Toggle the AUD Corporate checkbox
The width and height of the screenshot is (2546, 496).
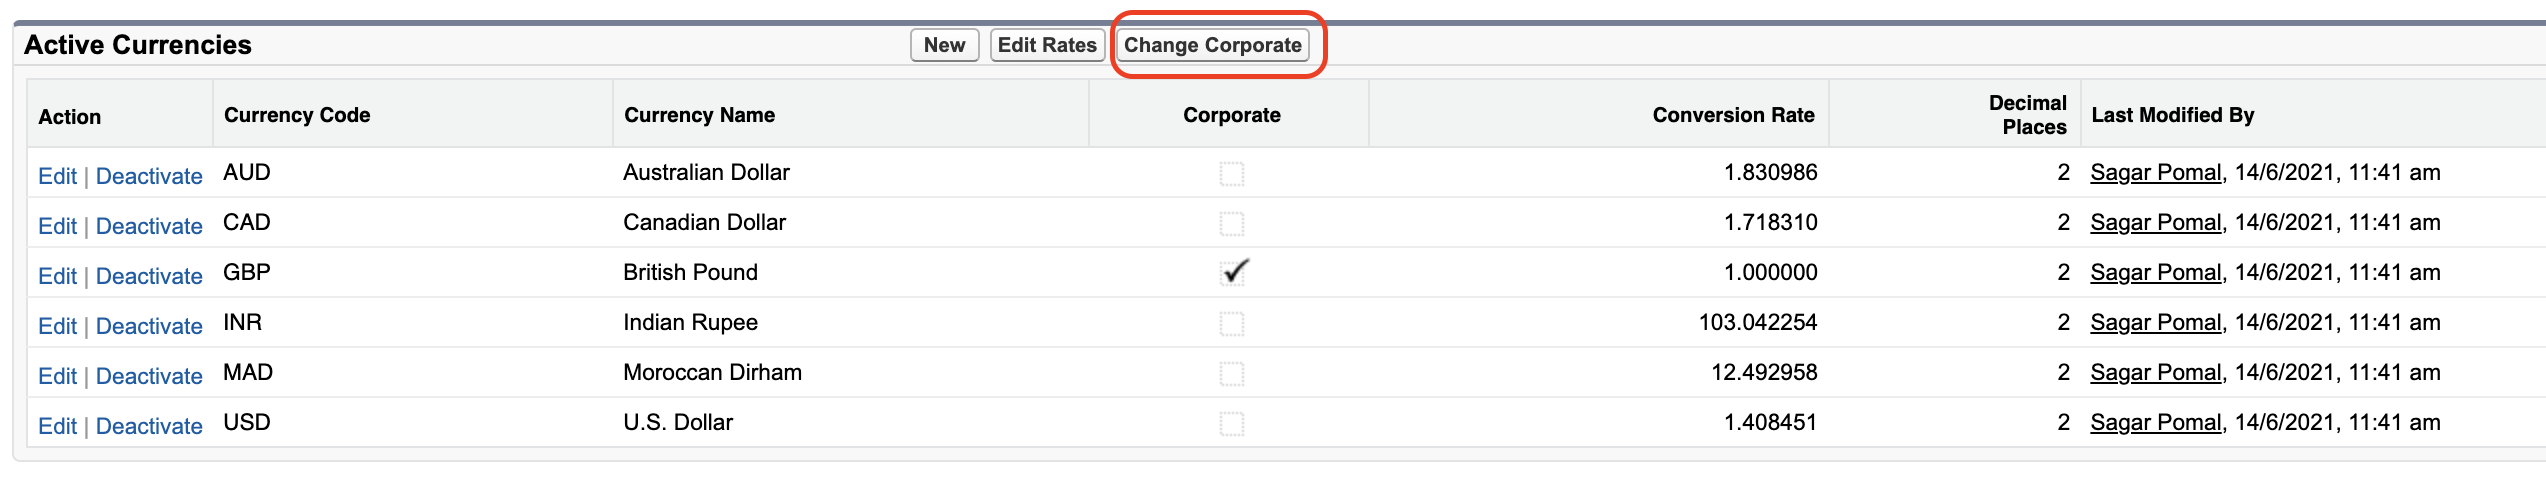coord(1232,174)
